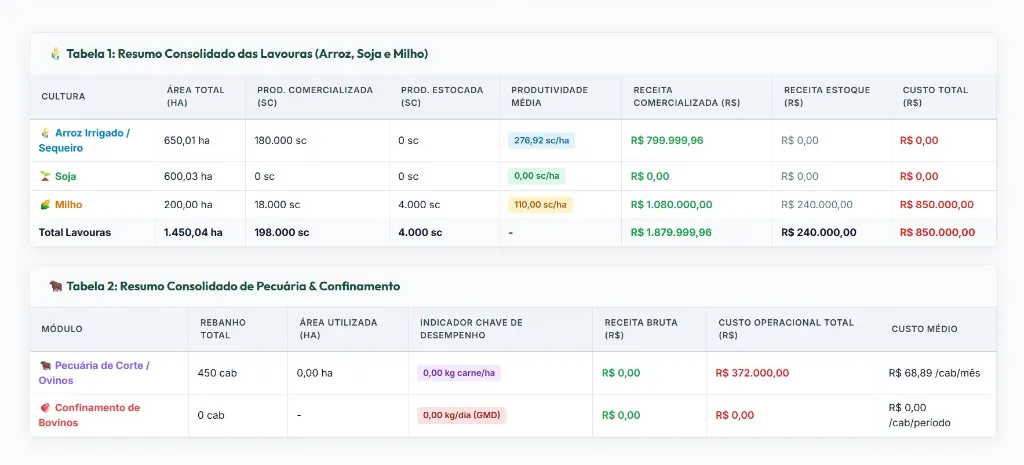Click the Total Lavouras row label
1024x465 pixels.
click(x=74, y=232)
